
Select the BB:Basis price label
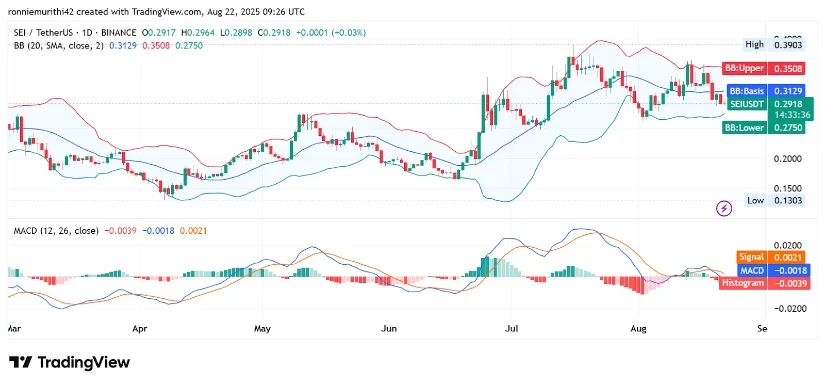[766, 90]
